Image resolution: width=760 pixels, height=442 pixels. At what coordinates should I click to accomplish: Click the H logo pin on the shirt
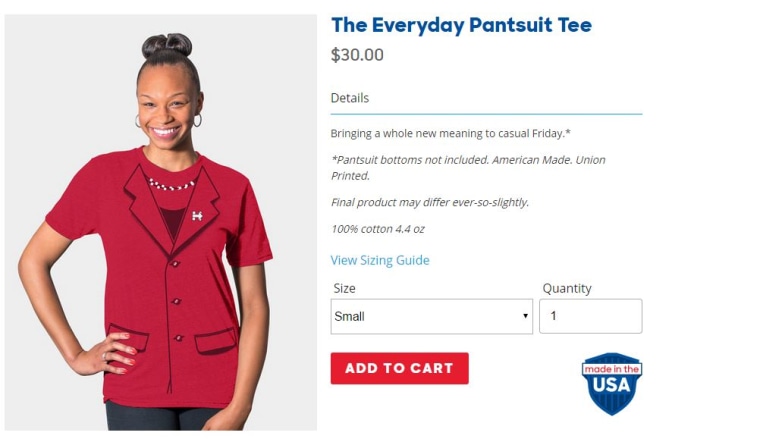(x=197, y=216)
